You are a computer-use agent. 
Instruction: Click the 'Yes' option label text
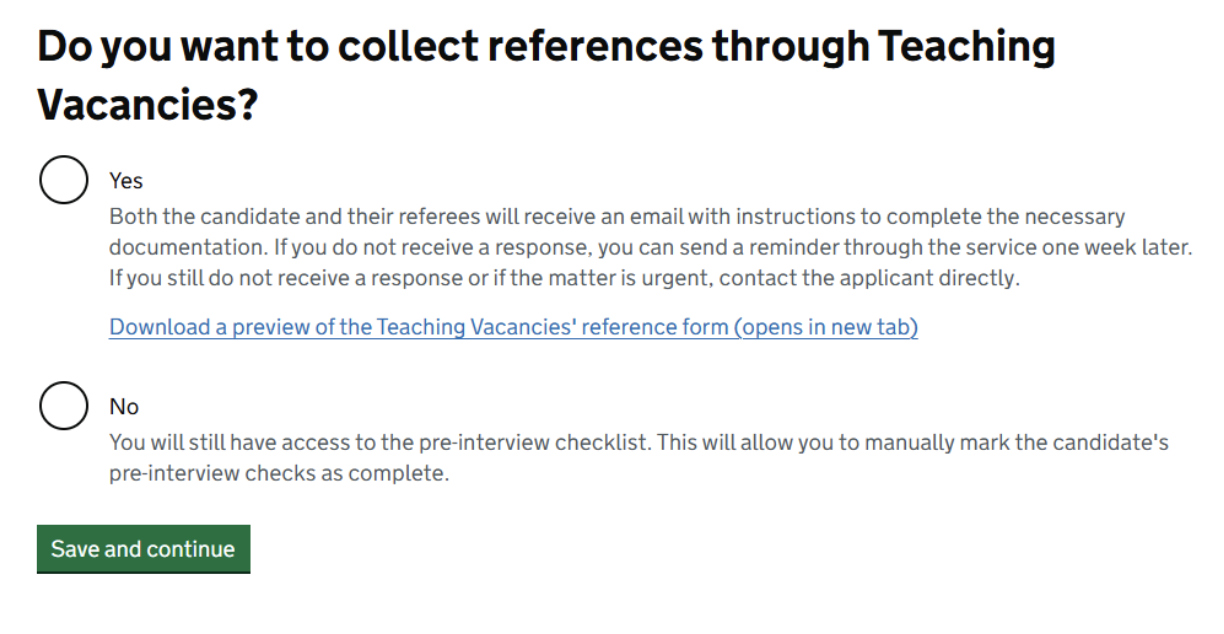[x=126, y=181]
